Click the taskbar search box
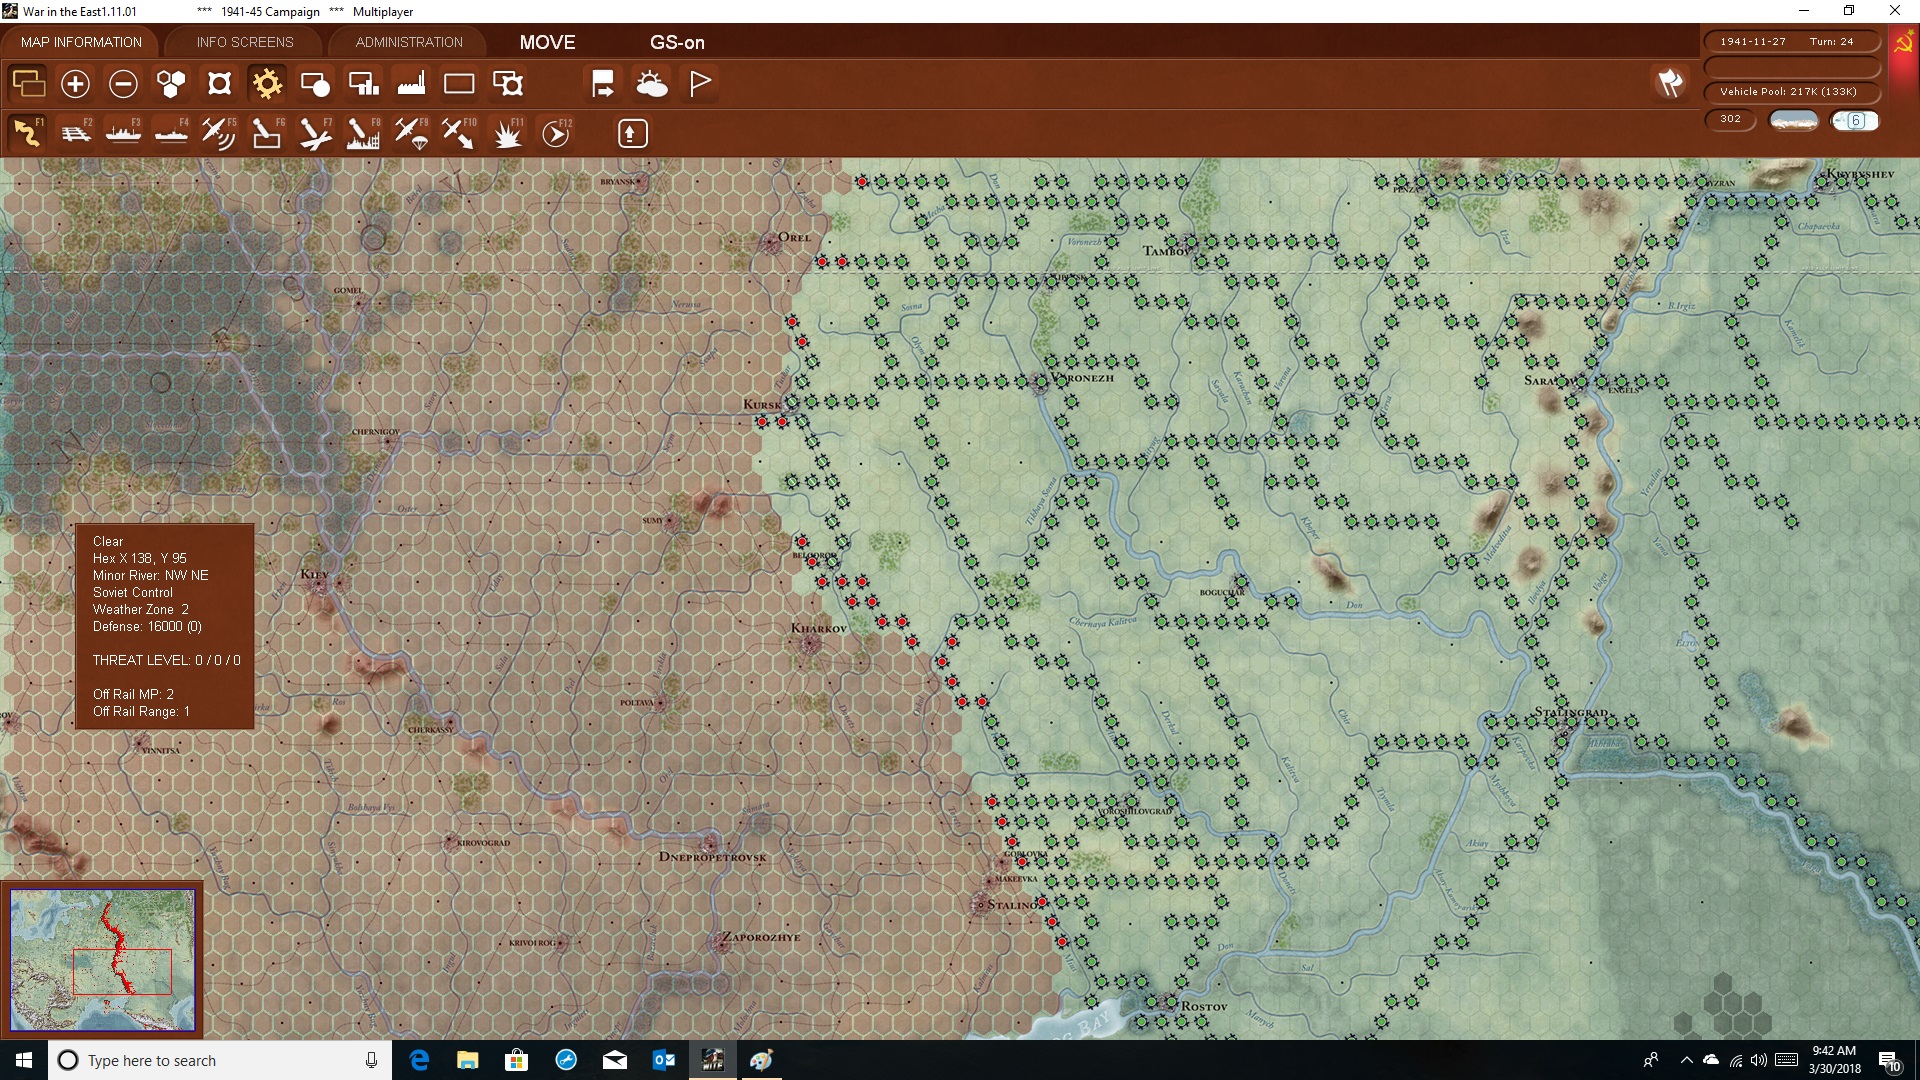The image size is (1920, 1080). click(220, 1060)
